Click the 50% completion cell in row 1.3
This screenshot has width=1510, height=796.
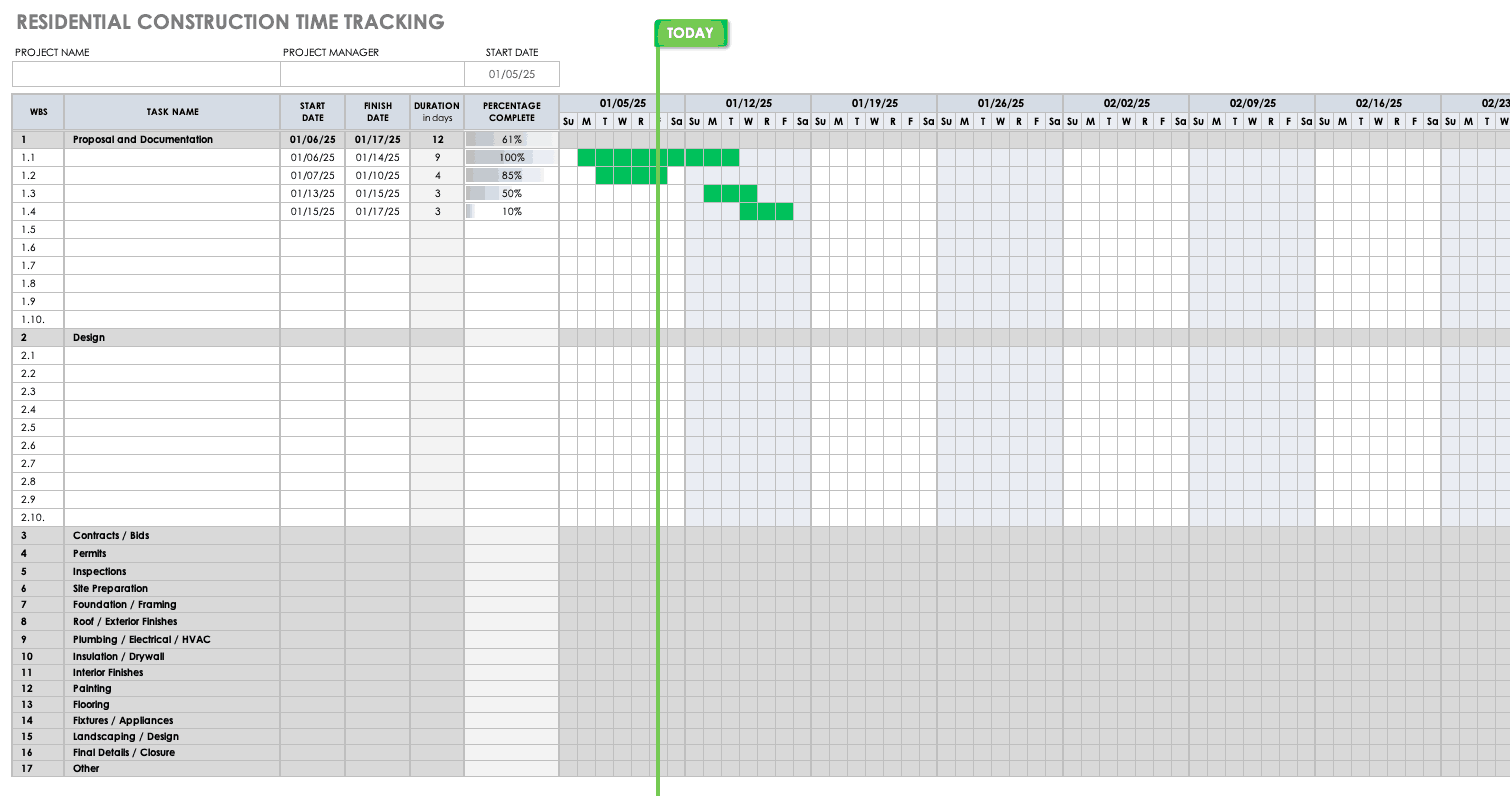(x=512, y=194)
